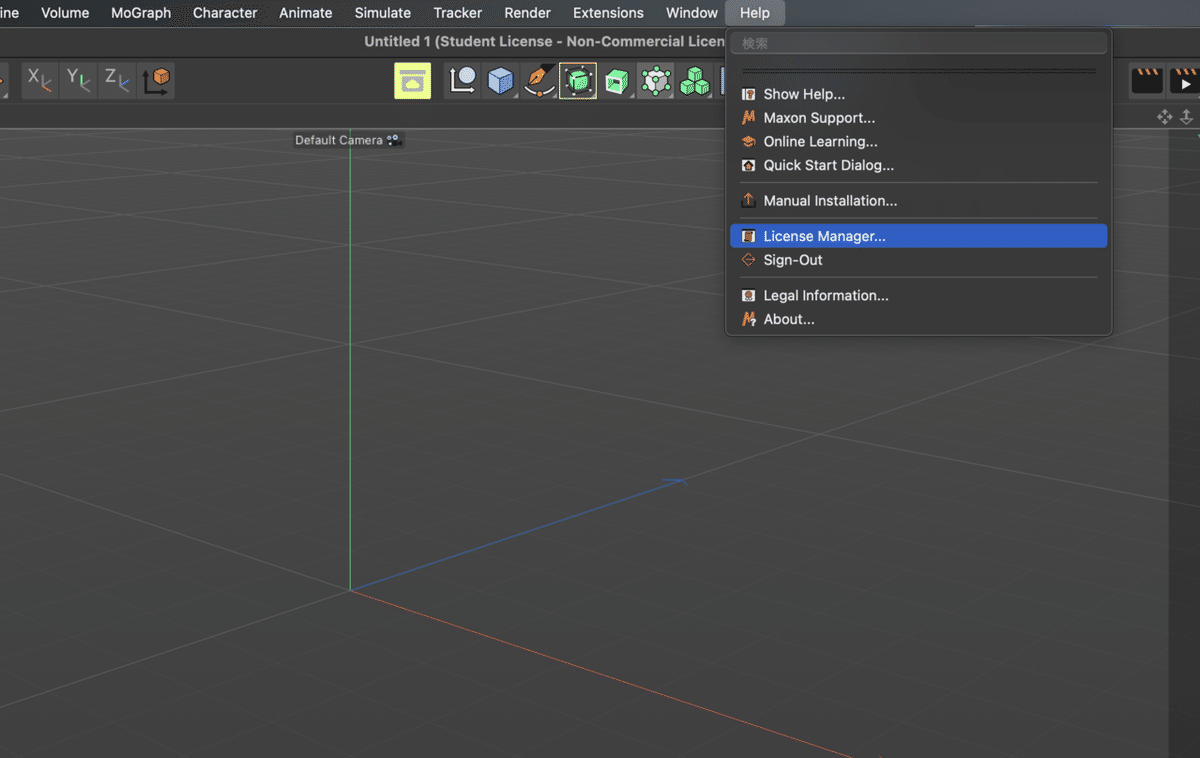The width and height of the screenshot is (1200, 758).
Task: Click the yellow Asset Browser icon
Action: (x=412, y=81)
